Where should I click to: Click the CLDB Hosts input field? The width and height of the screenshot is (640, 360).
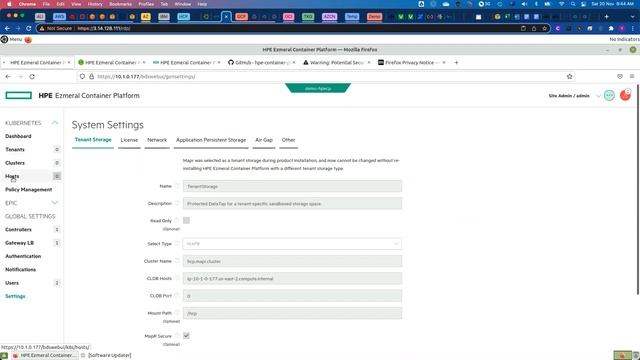(292, 278)
